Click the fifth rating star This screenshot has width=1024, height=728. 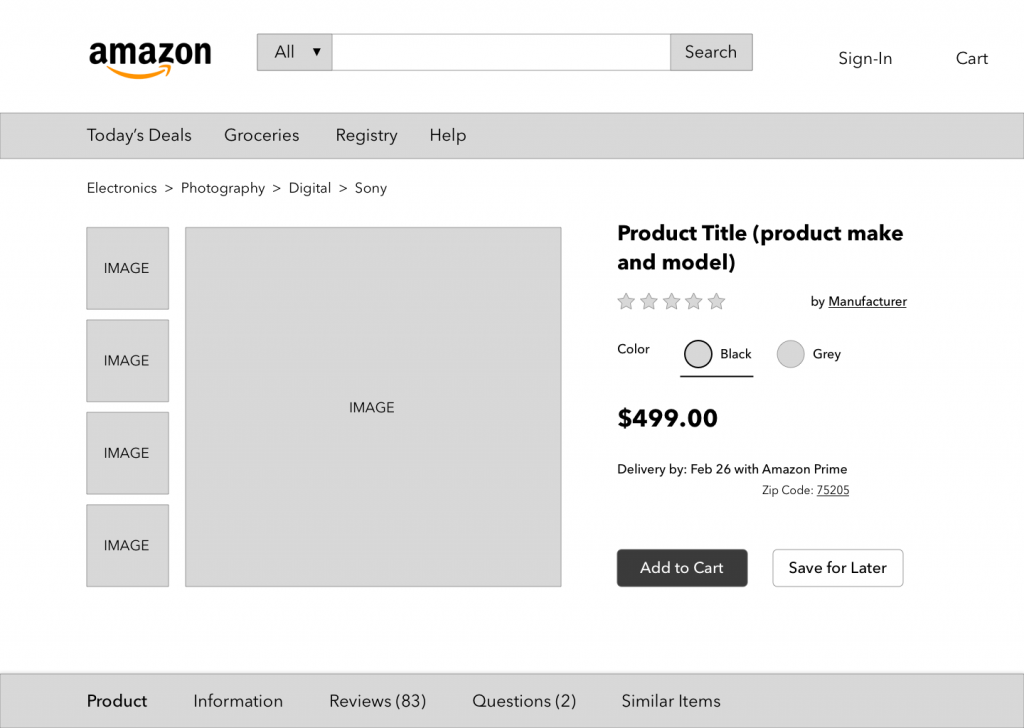(x=716, y=302)
